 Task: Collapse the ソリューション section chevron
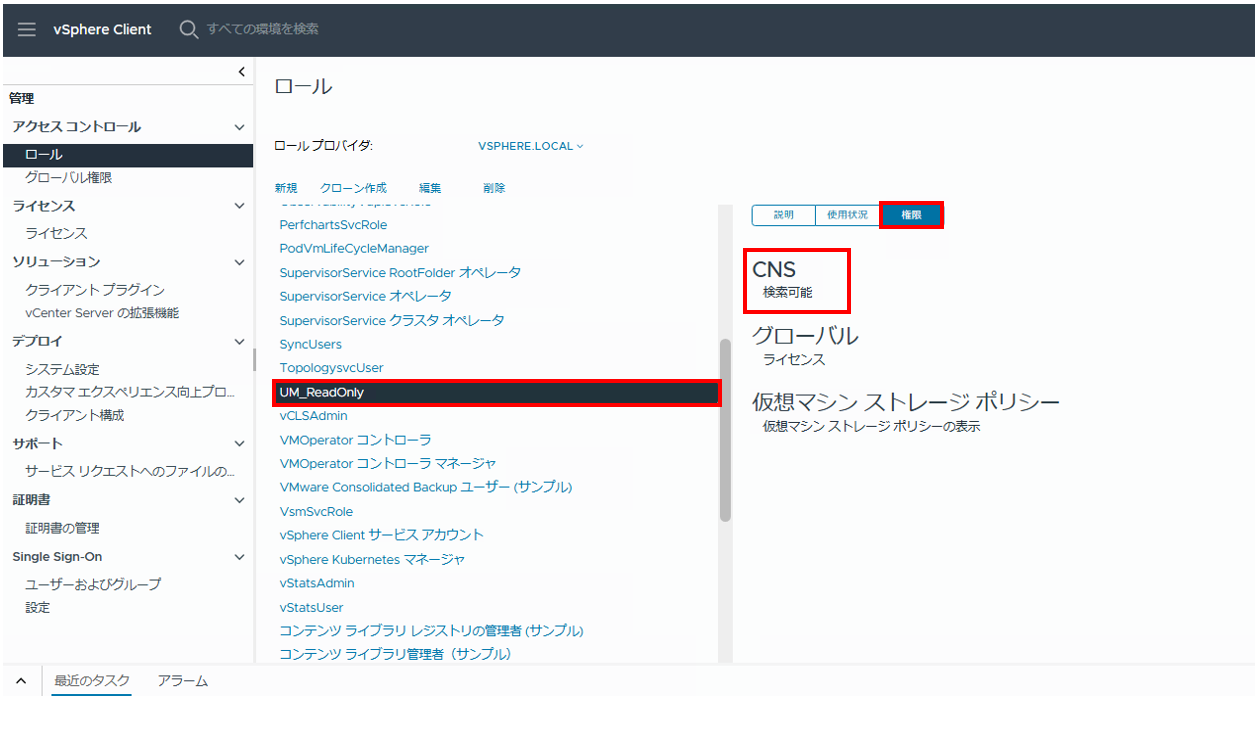(x=239, y=262)
